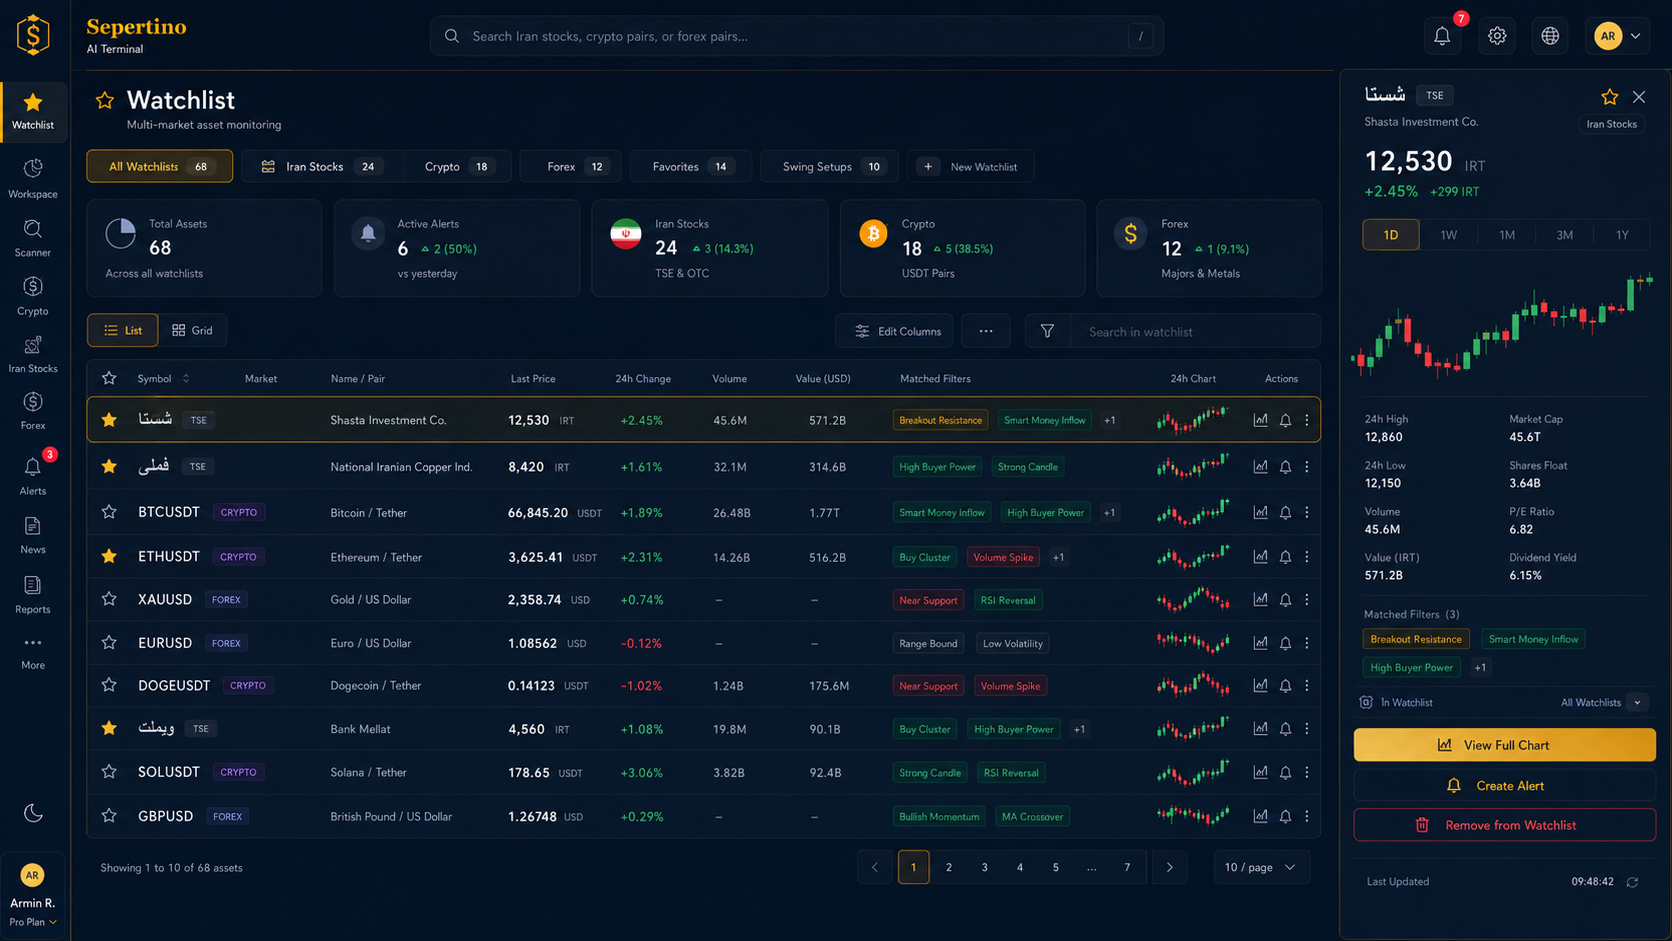The height and width of the screenshot is (941, 1672).
Task: Click candlestick chart in detail panel
Action: coord(1504,325)
